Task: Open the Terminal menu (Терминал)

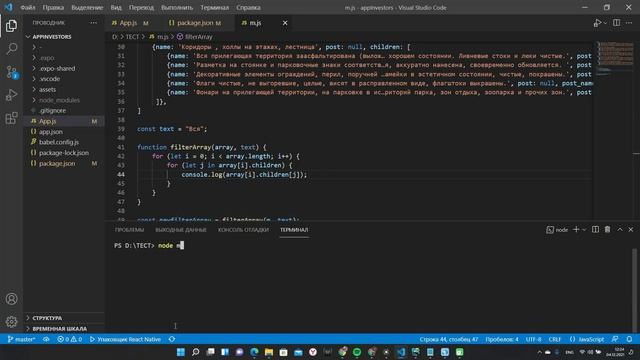Action: pyautogui.click(x=214, y=7)
